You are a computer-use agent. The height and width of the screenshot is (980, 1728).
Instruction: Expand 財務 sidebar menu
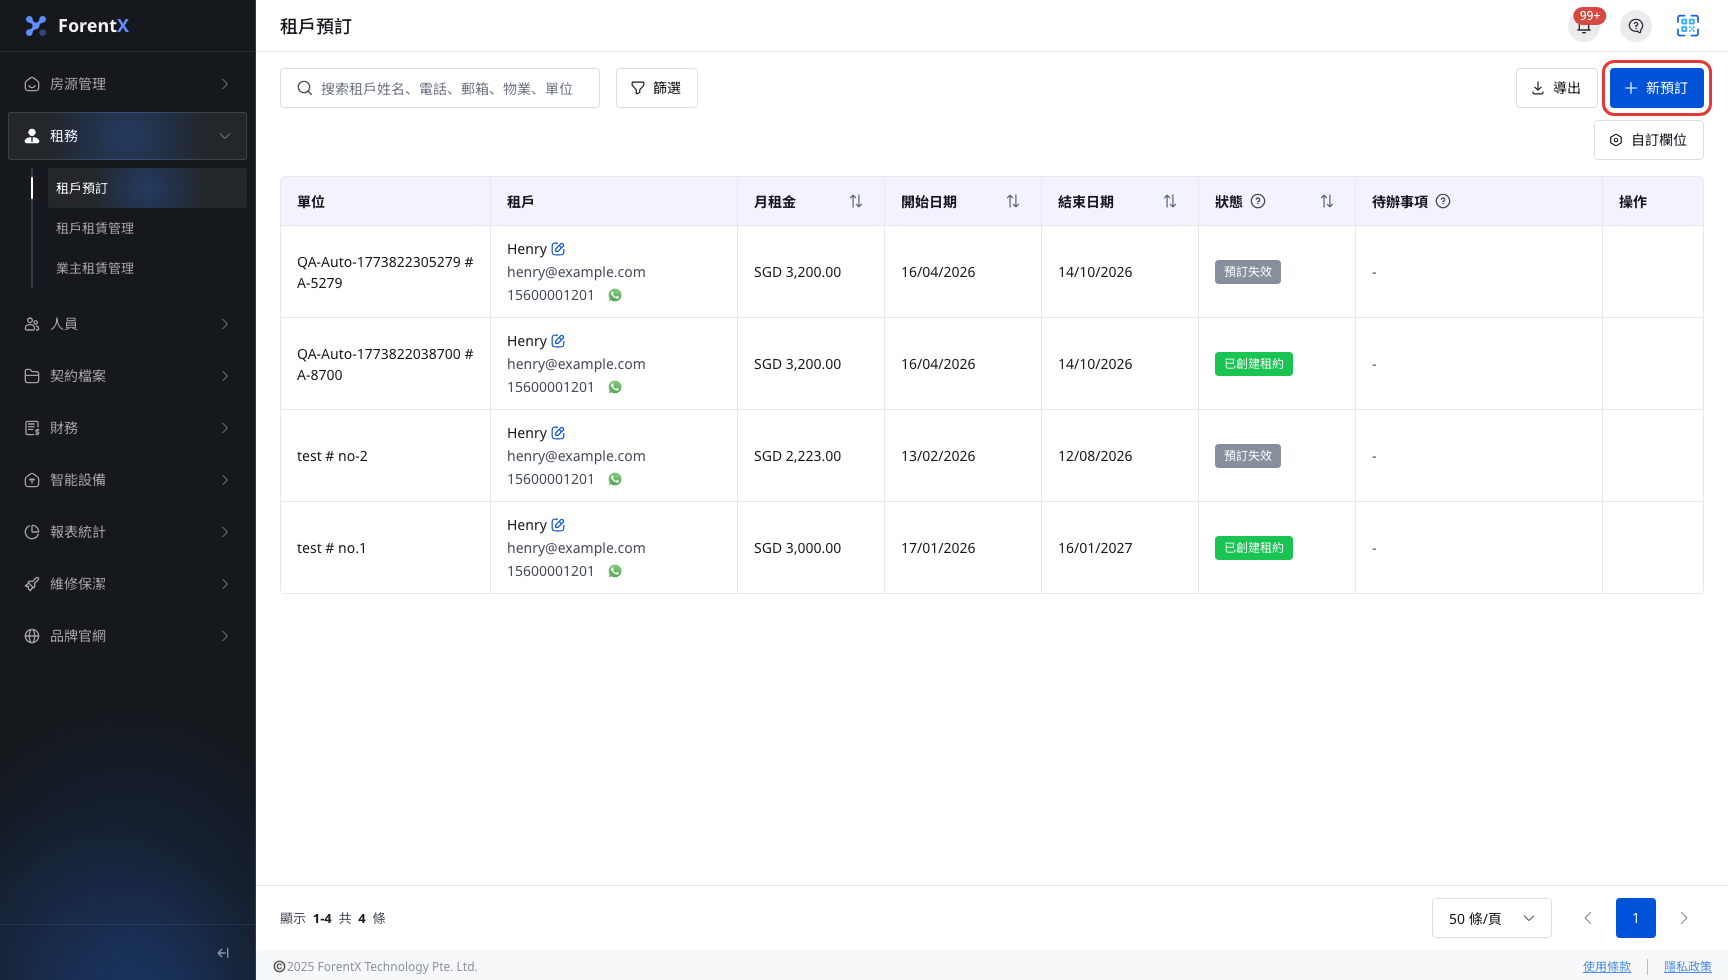pyautogui.click(x=127, y=428)
